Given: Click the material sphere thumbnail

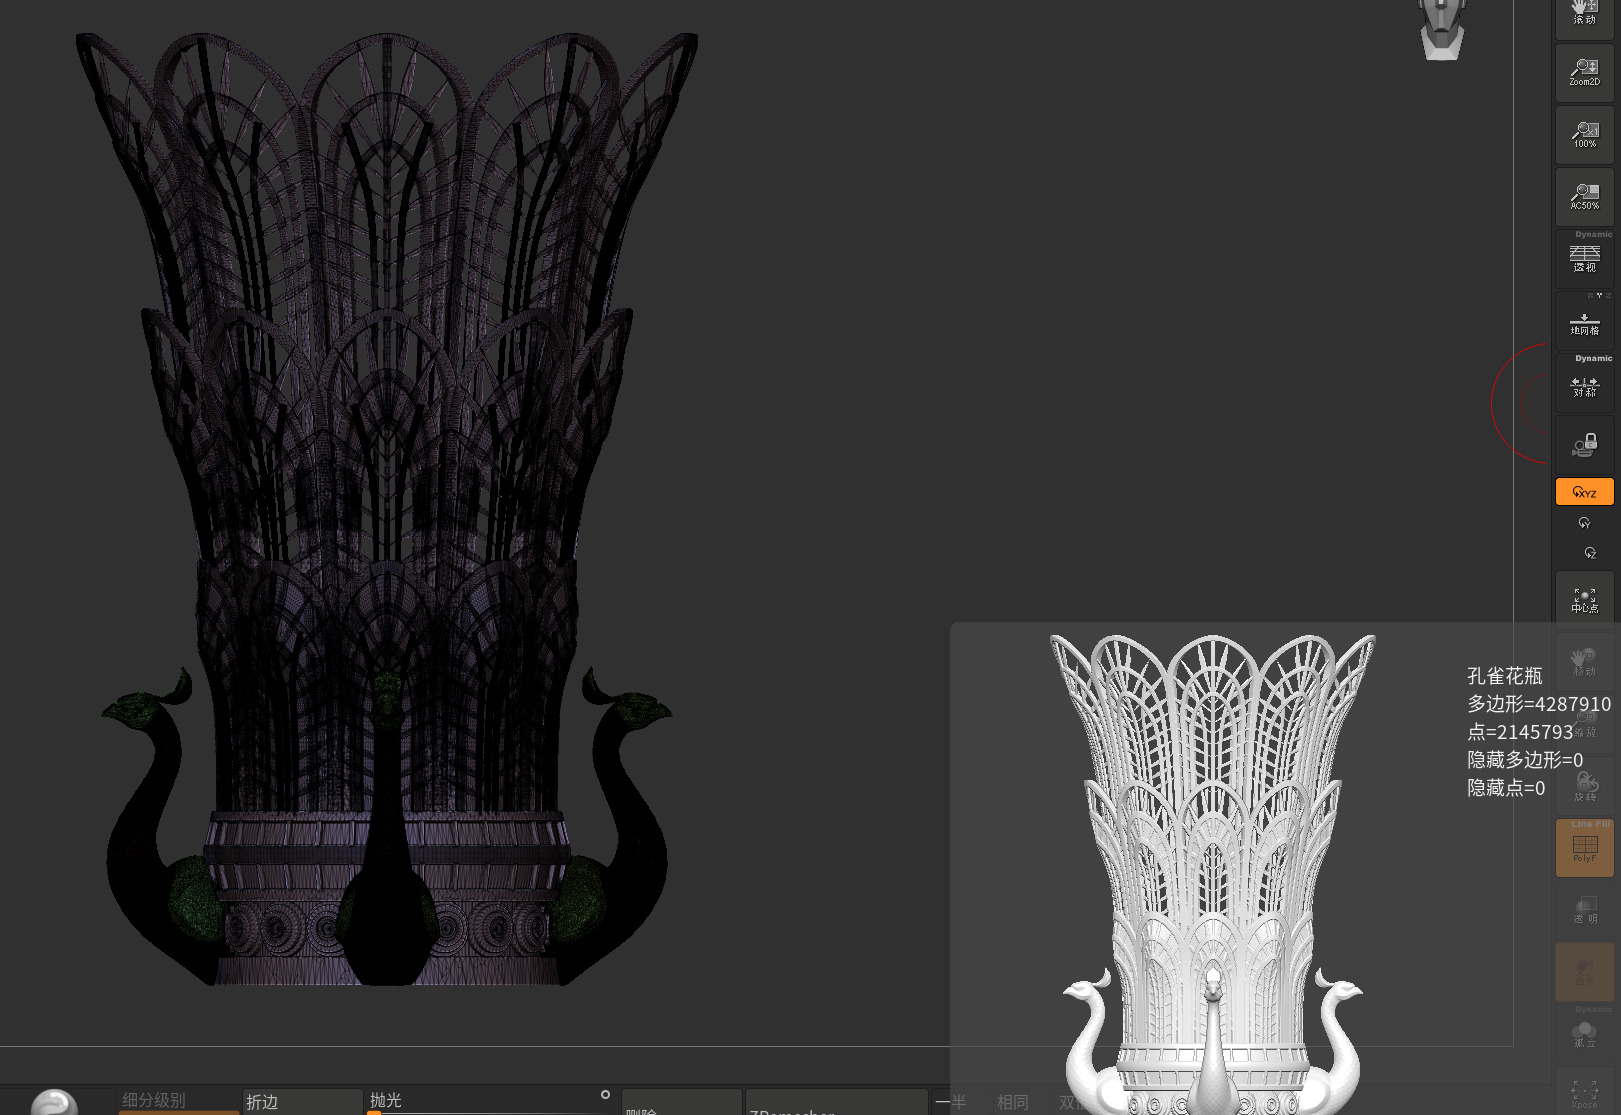Looking at the screenshot, I should [54, 1102].
